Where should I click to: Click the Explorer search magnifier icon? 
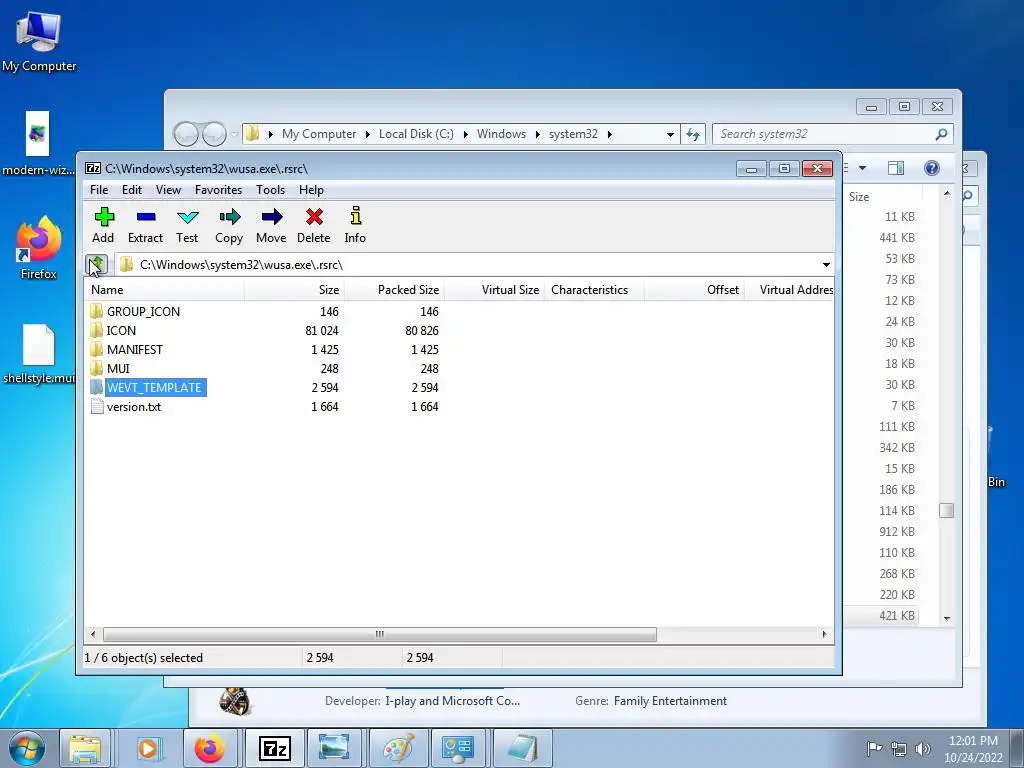pyautogui.click(x=941, y=135)
